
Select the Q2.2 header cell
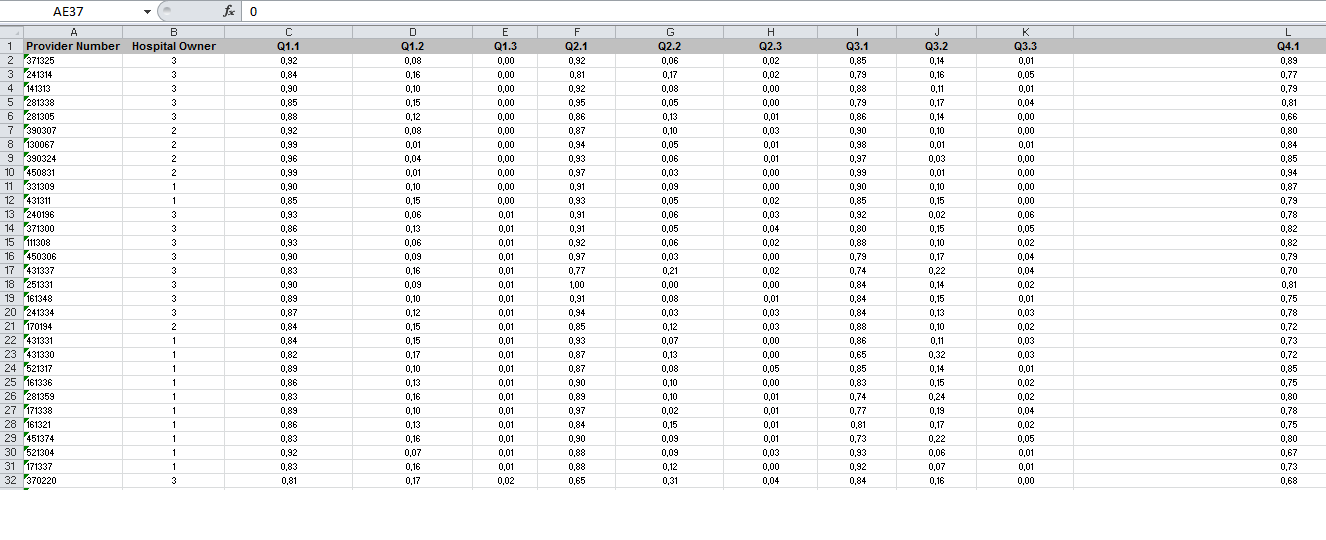[670, 46]
